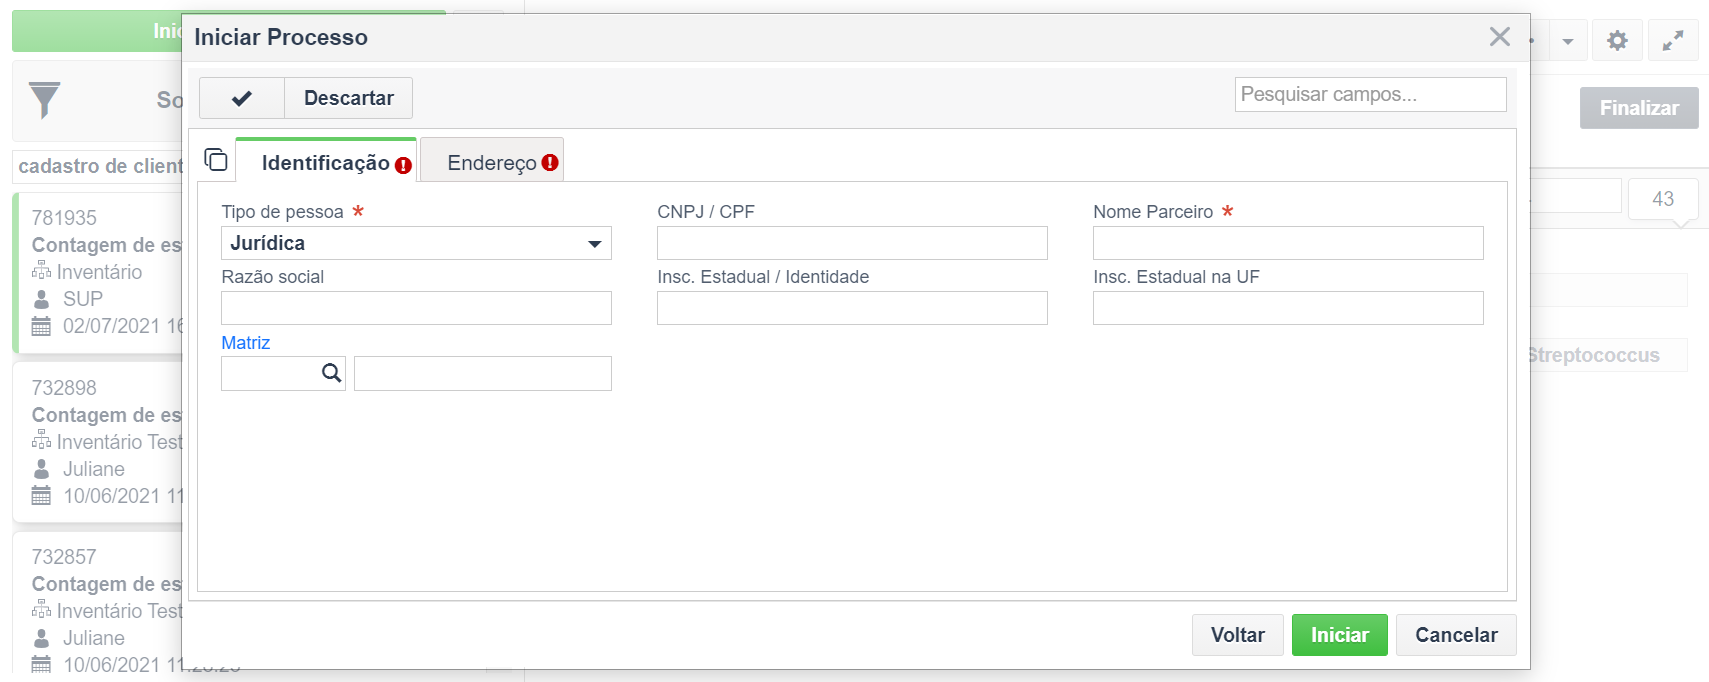Click the expand fullscreen arrows icon
The width and height of the screenshot is (1709, 682).
(1673, 41)
